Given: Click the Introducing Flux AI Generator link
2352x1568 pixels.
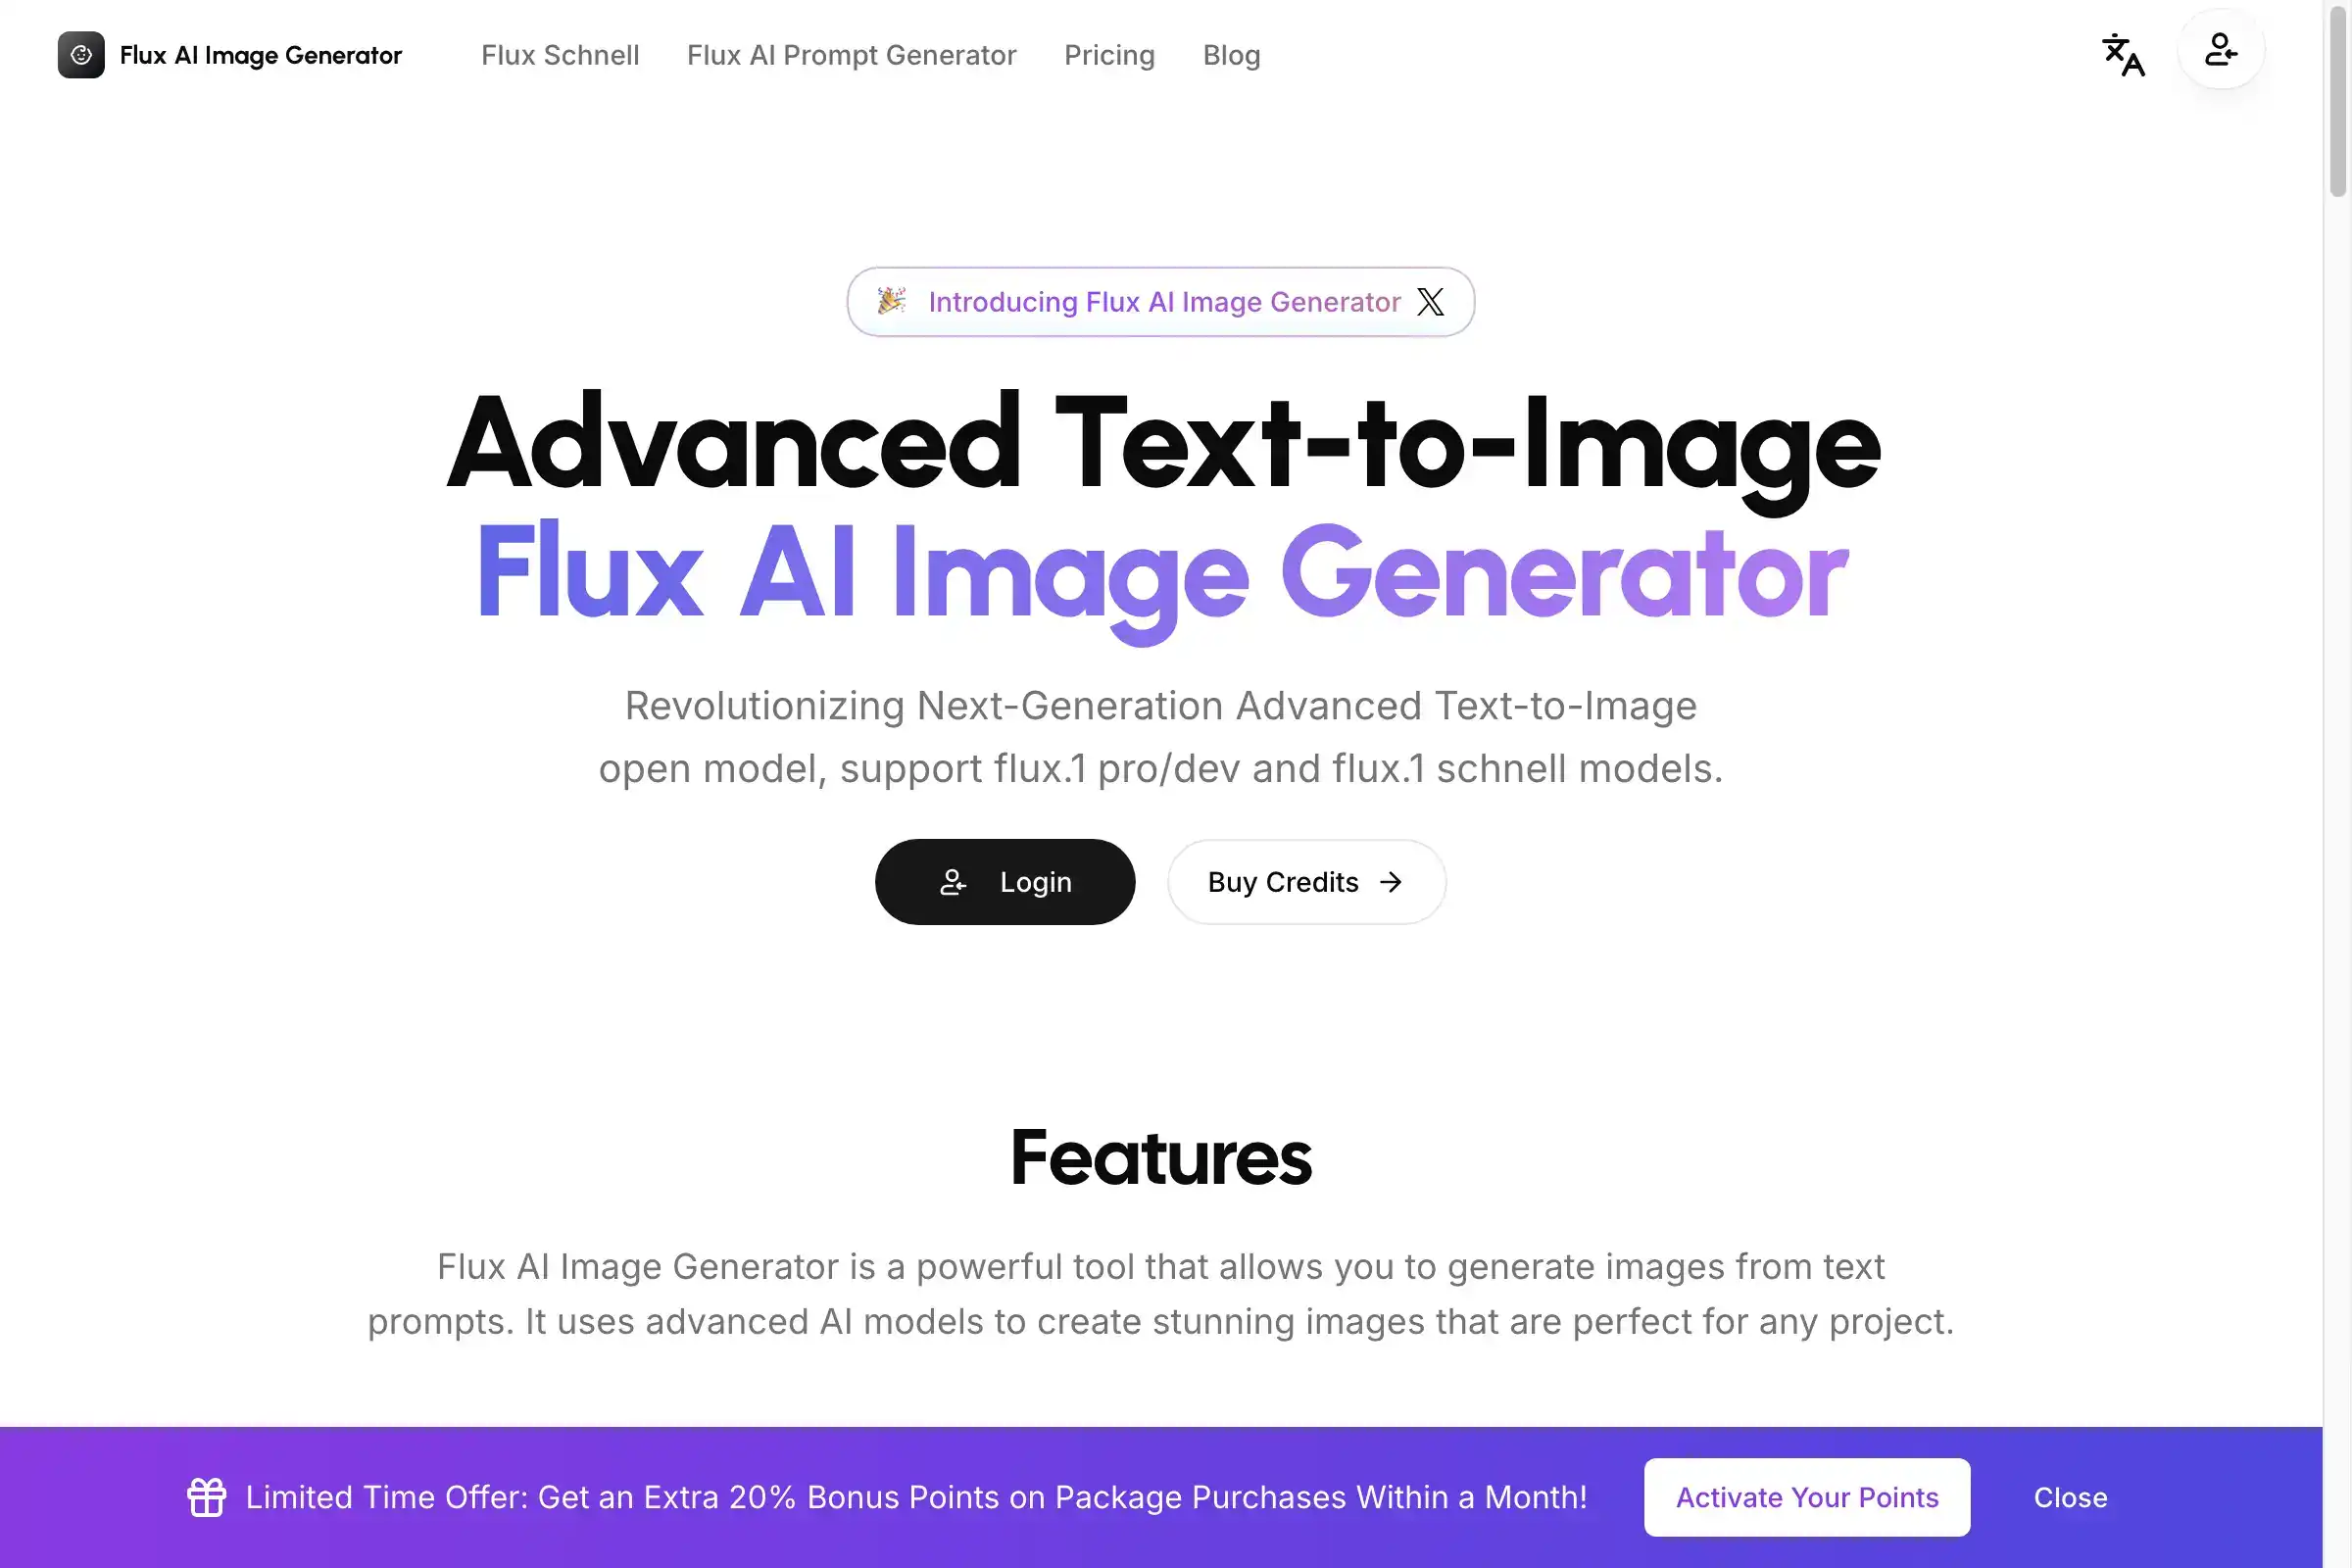Looking at the screenshot, I should [x=1158, y=301].
